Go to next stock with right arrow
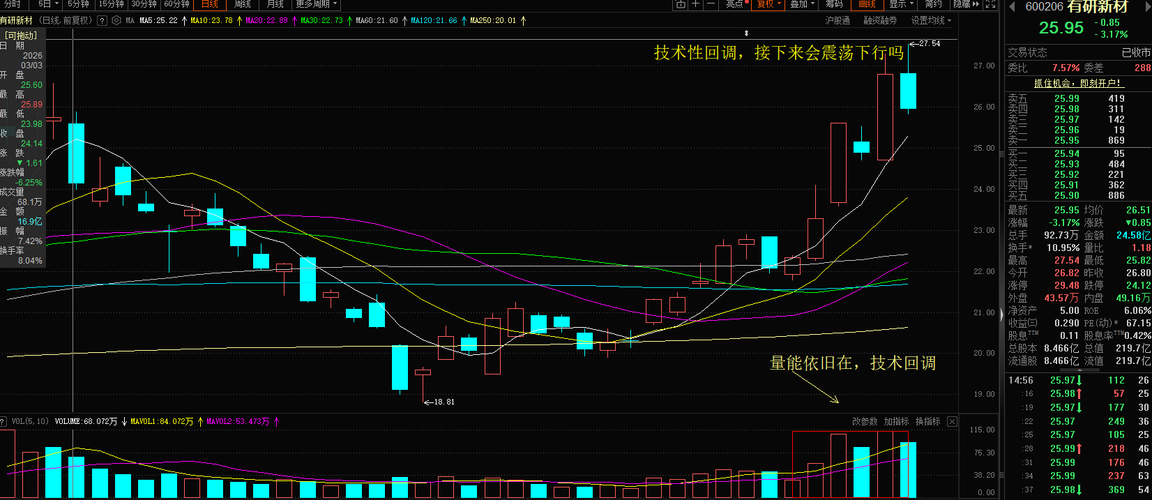The image size is (1152, 500). click(1148, 7)
